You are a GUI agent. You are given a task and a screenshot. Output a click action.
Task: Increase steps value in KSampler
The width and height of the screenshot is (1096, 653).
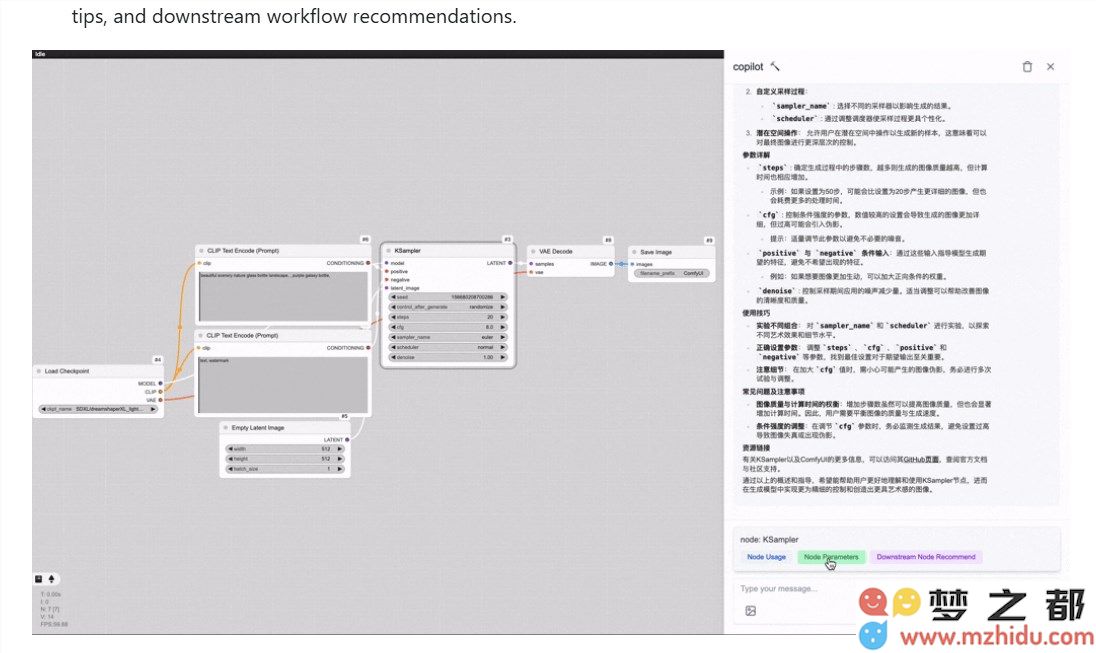pyautogui.click(x=503, y=317)
